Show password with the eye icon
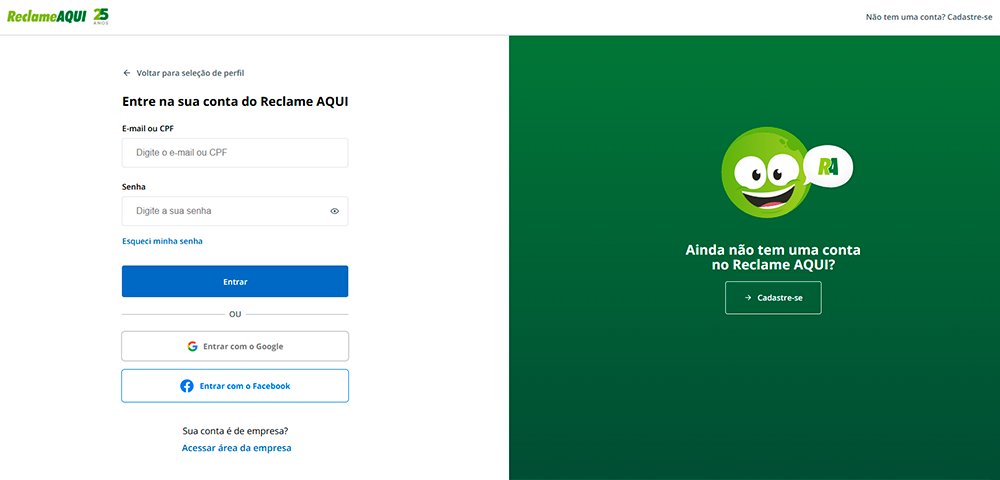 point(334,211)
